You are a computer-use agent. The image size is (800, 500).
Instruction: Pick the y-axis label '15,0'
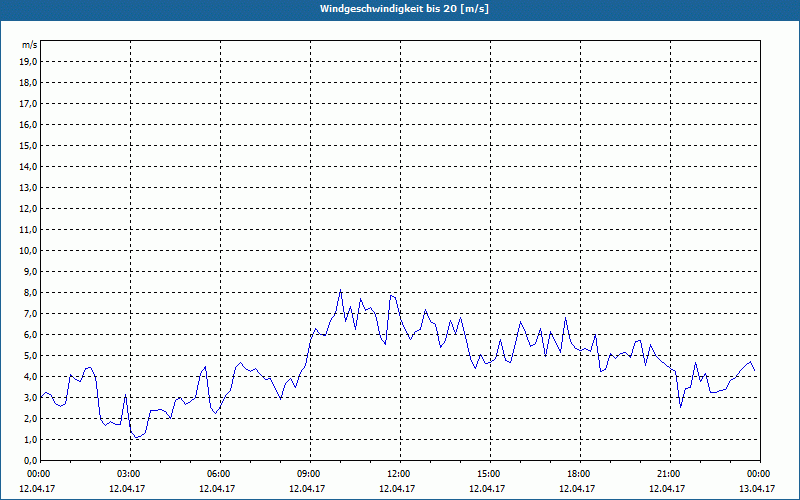[29, 145]
